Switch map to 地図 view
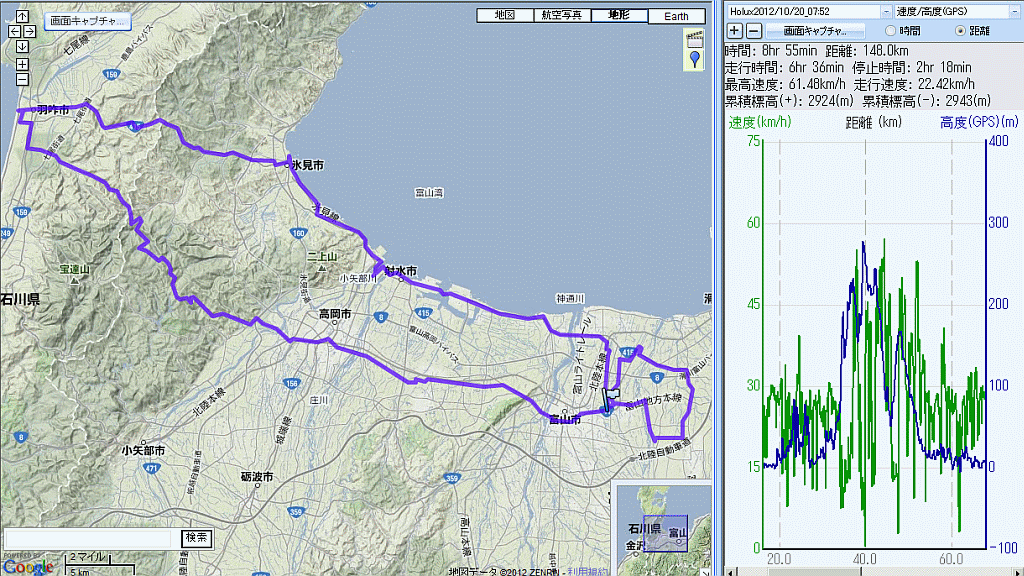The height and width of the screenshot is (576, 1024). pyautogui.click(x=504, y=16)
